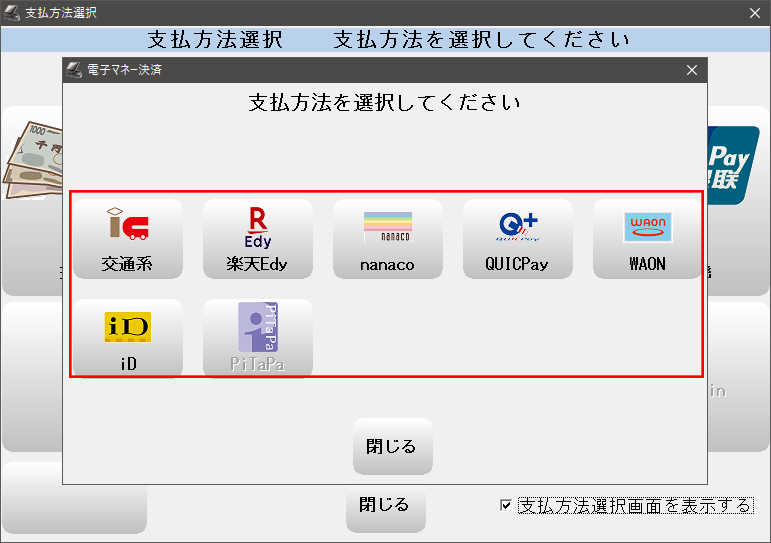The height and width of the screenshot is (543, 771).
Task: Click the dialog heading 支払方法を選択してください
Action: [385, 103]
